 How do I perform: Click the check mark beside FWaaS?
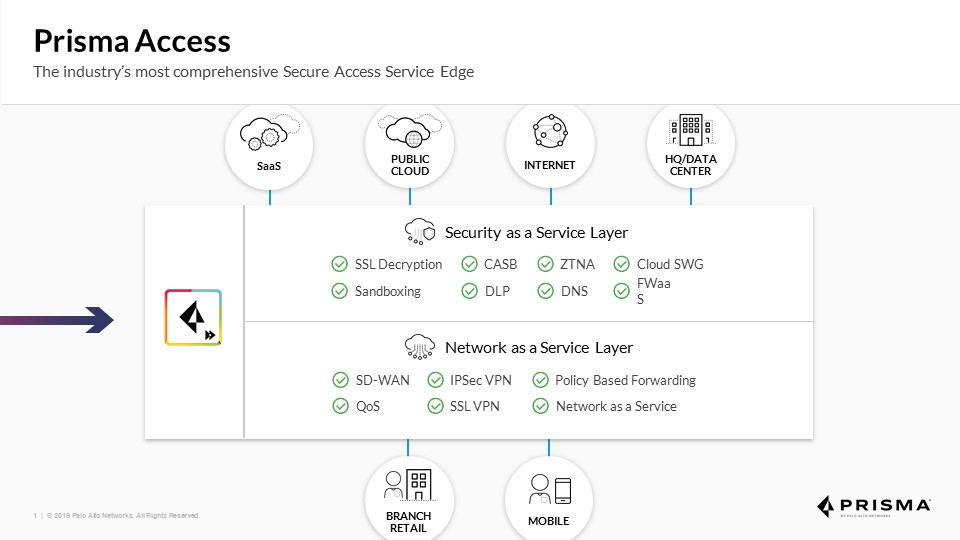621,291
